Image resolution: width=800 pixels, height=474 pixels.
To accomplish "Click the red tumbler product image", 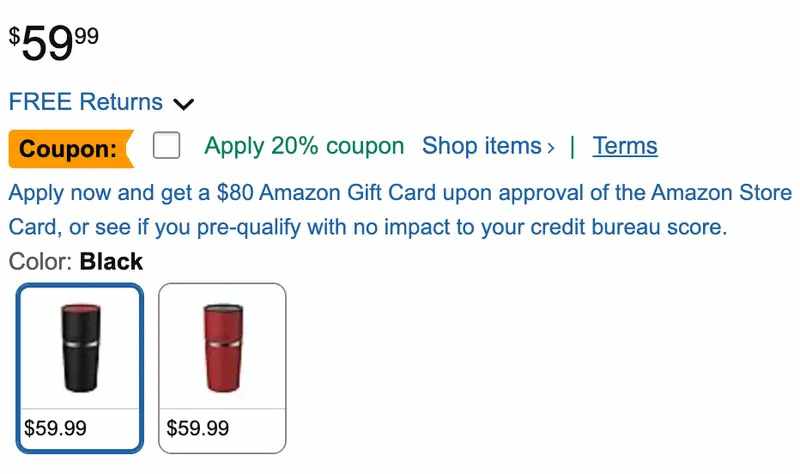I will pos(222,346).
